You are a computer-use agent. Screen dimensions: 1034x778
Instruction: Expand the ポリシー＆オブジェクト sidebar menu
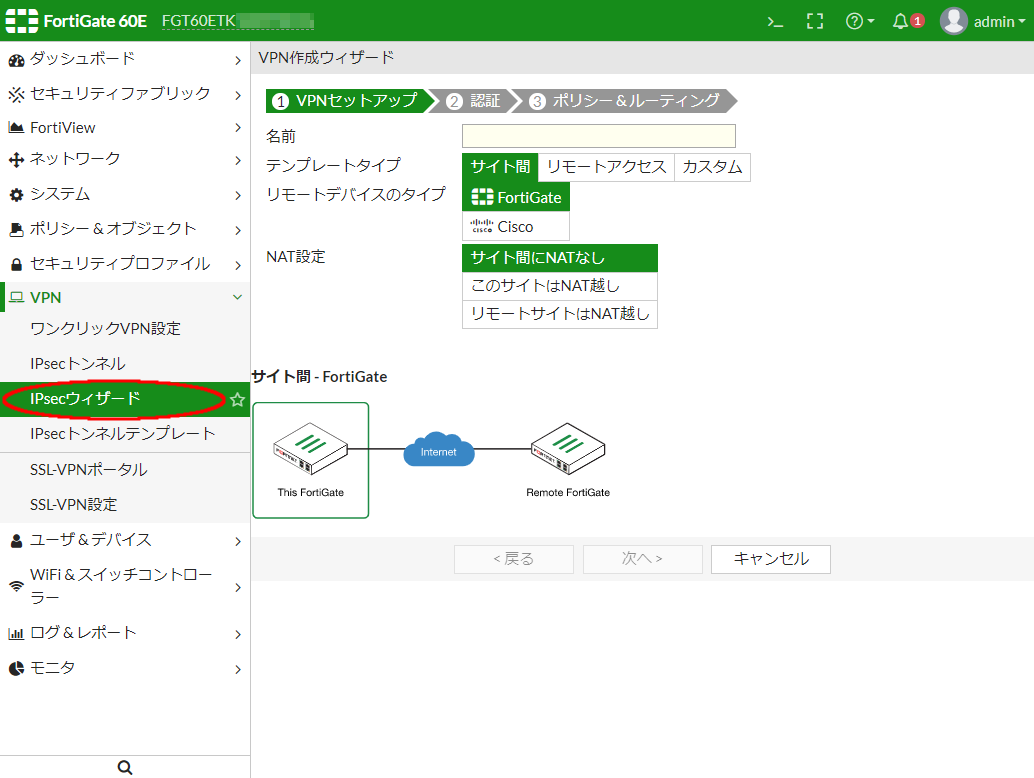[124, 229]
